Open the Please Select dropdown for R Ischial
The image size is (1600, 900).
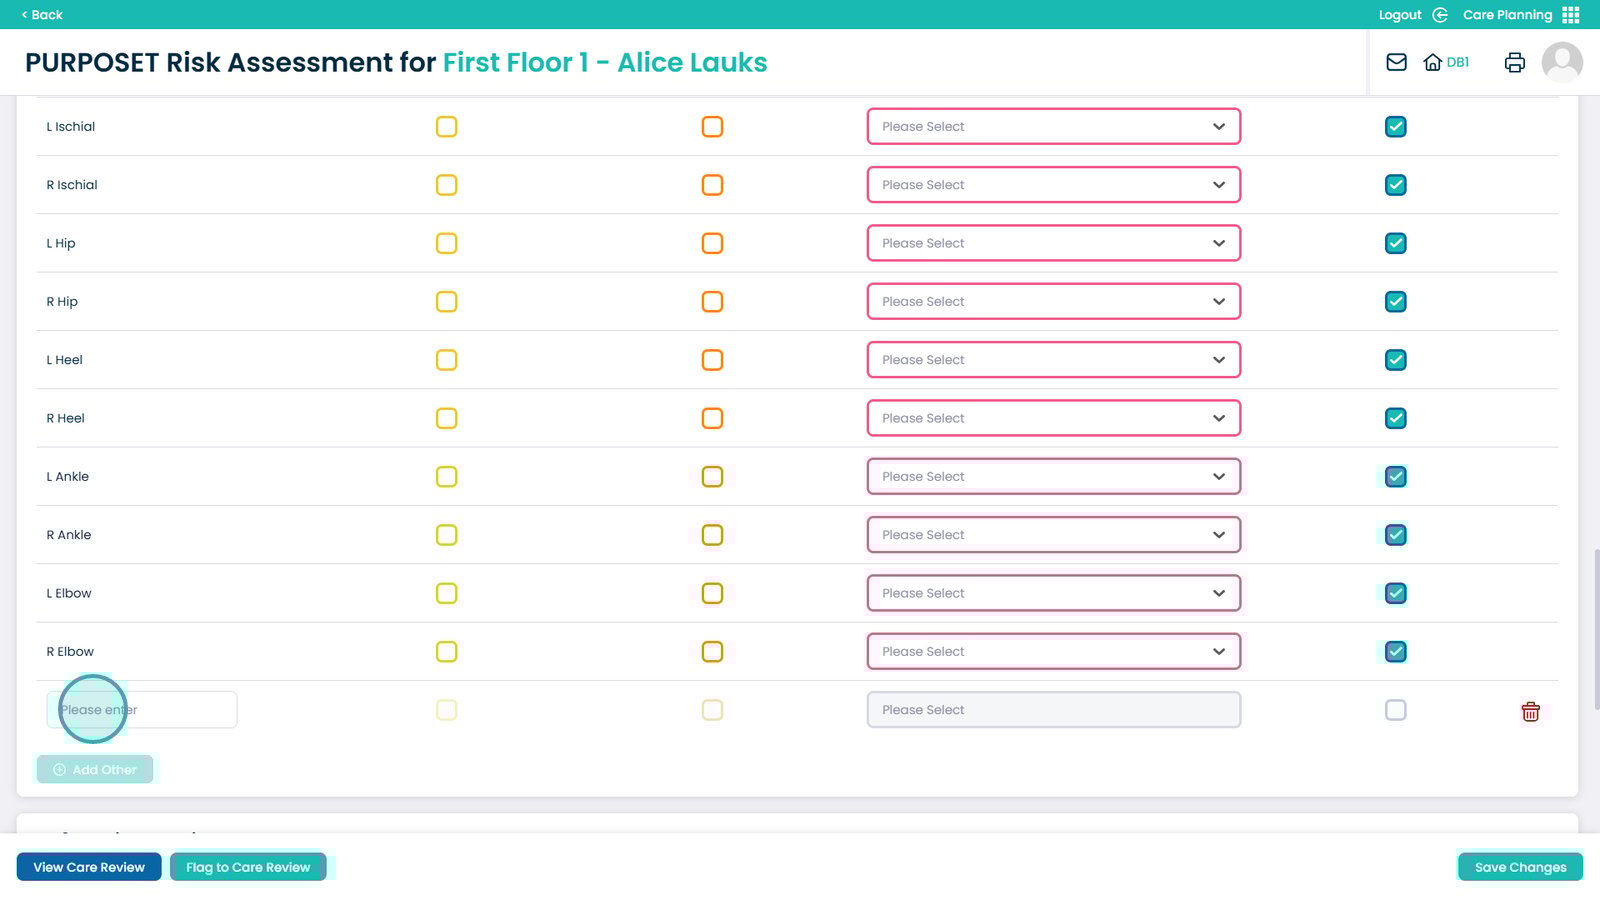(x=1053, y=185)
